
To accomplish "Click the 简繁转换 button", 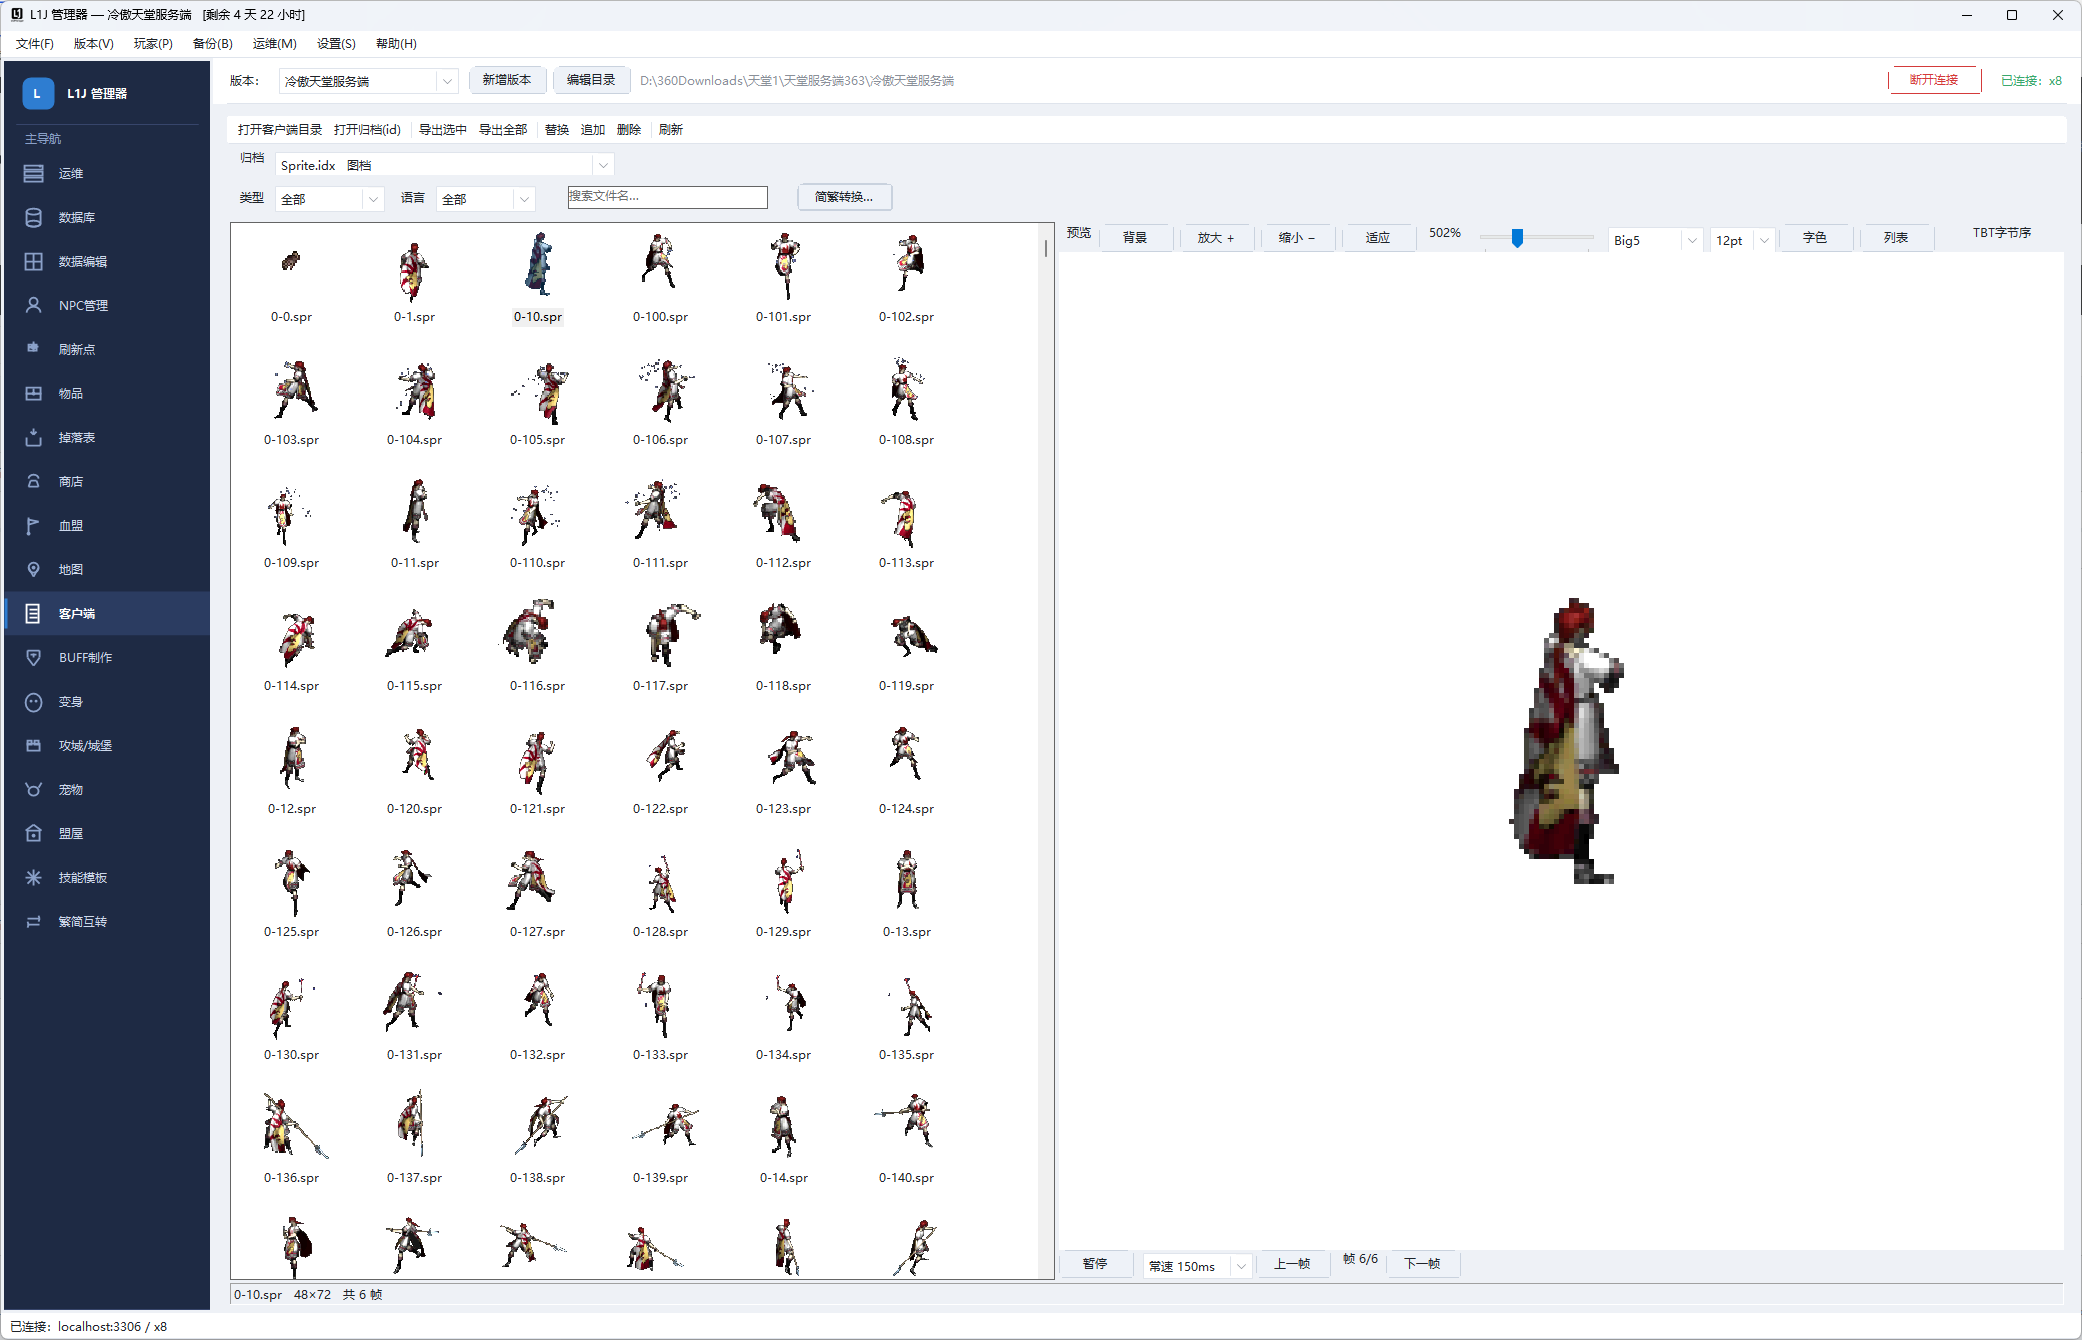I will point(844,197).
